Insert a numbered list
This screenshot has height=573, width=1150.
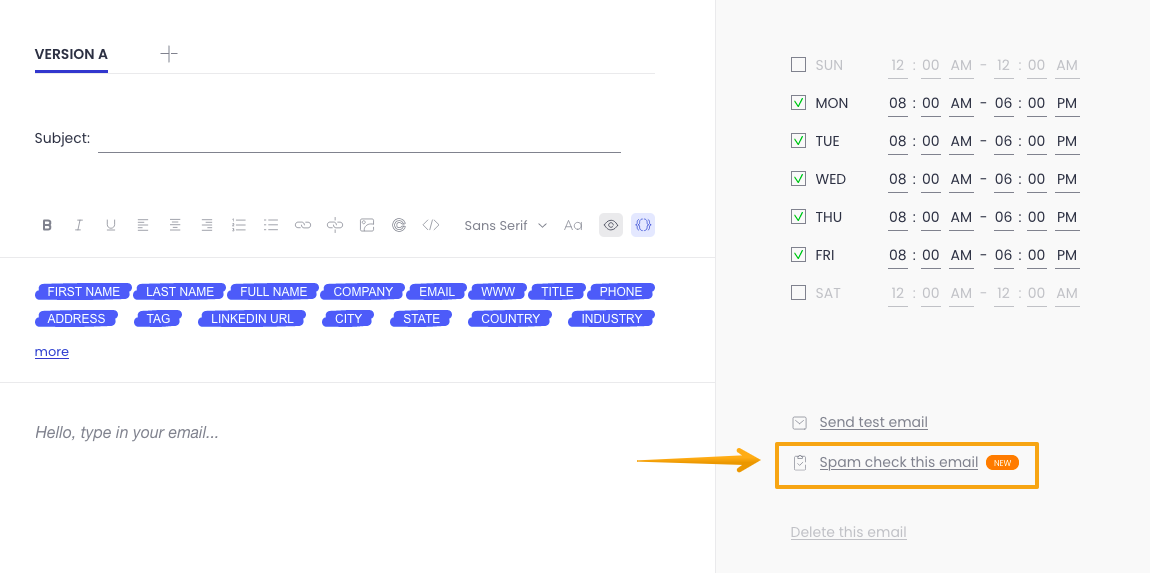[239, 226]
